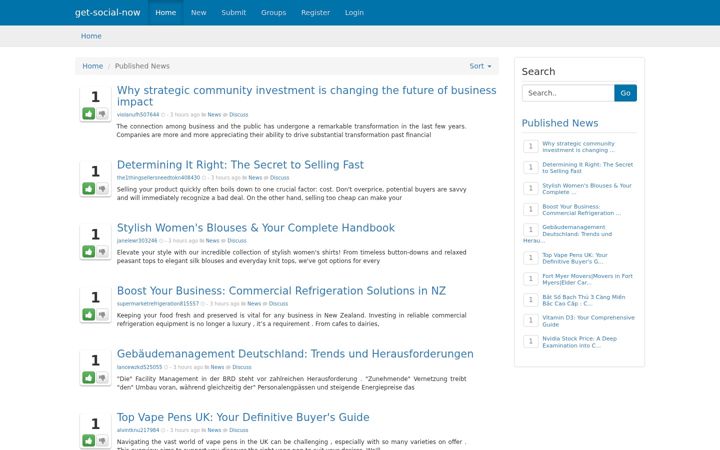The width and height of the screenshot is (720, 450).
Task: Open sidebar link 'Gebäudemanagement Deutschland: Trends und'
Action: point(568,234)
